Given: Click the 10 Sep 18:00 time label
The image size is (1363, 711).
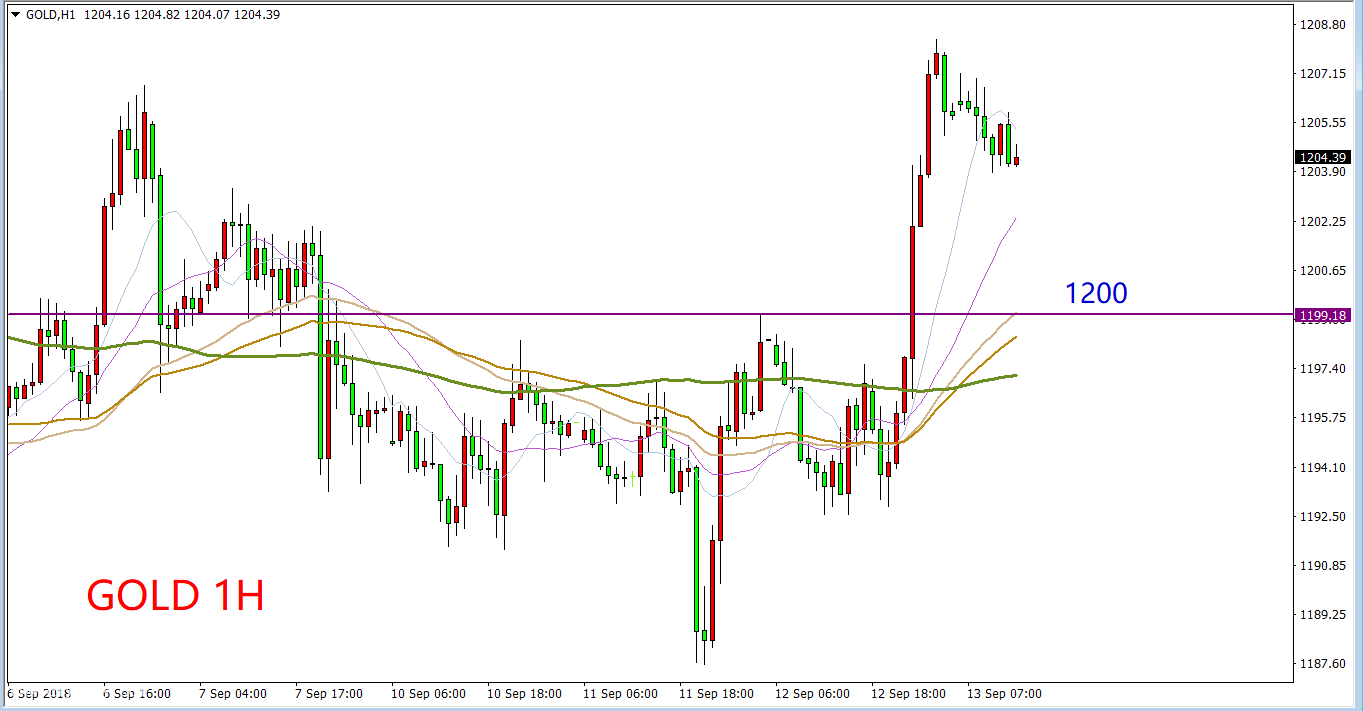Looking at the screenshot, I should click(x=525, y=693).
